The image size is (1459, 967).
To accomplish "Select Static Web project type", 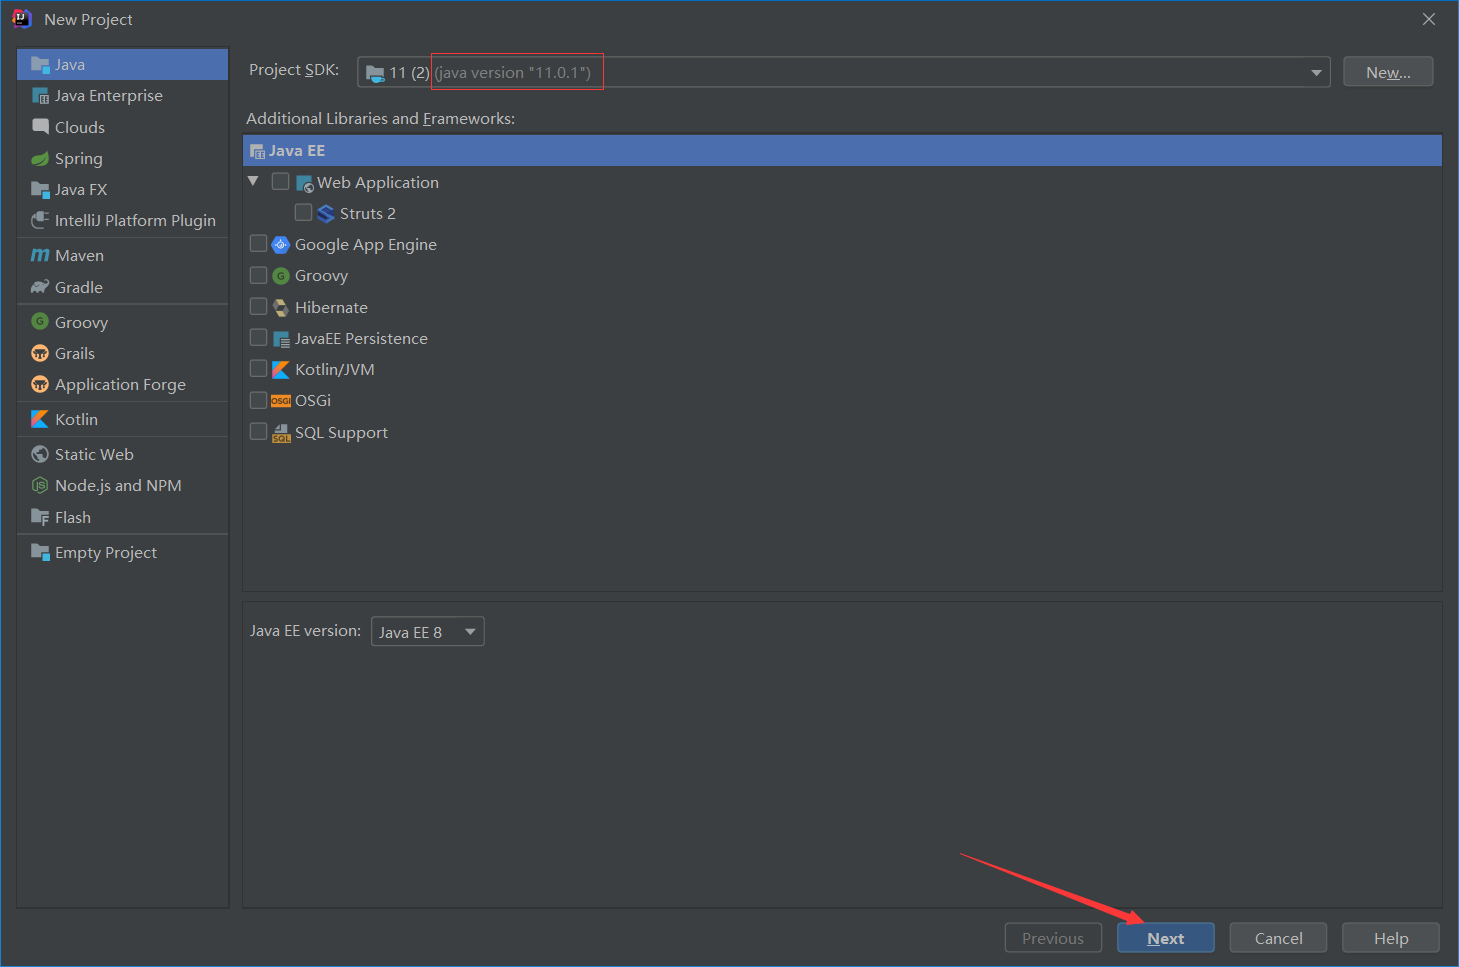I will pos(122,454).
